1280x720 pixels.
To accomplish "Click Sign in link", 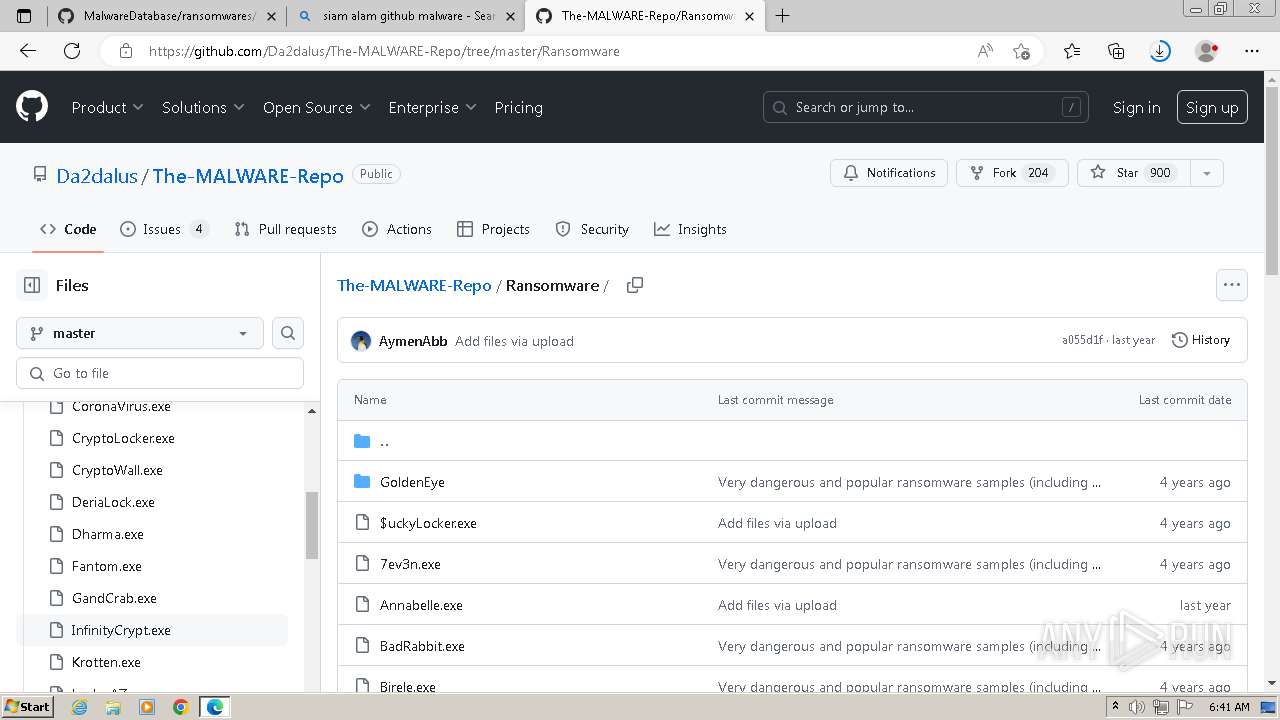I will 1136,107.
